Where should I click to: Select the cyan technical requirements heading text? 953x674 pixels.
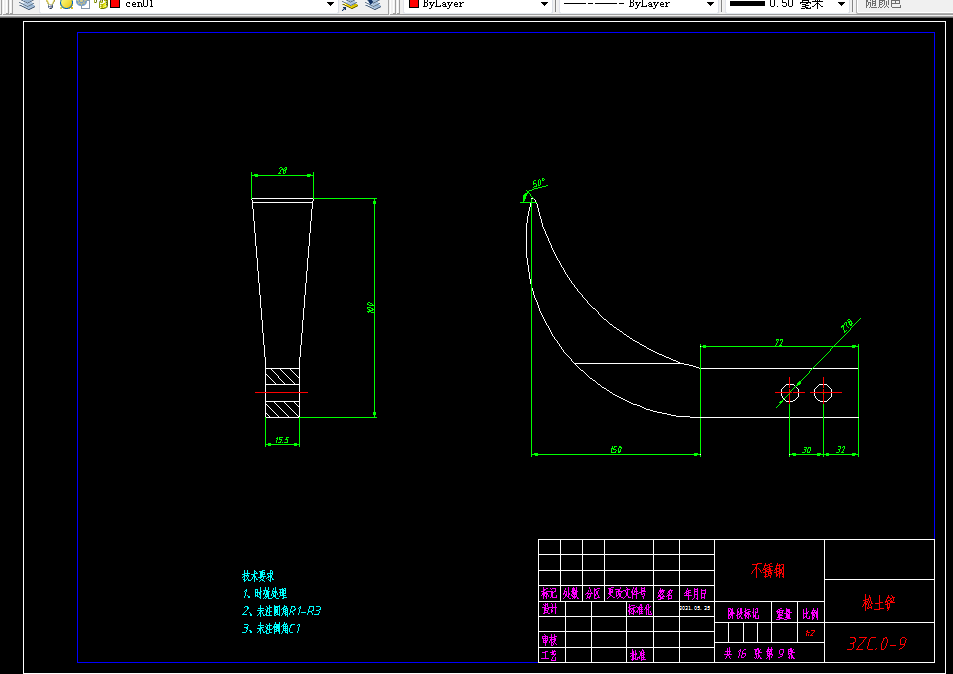pos(258,576)
